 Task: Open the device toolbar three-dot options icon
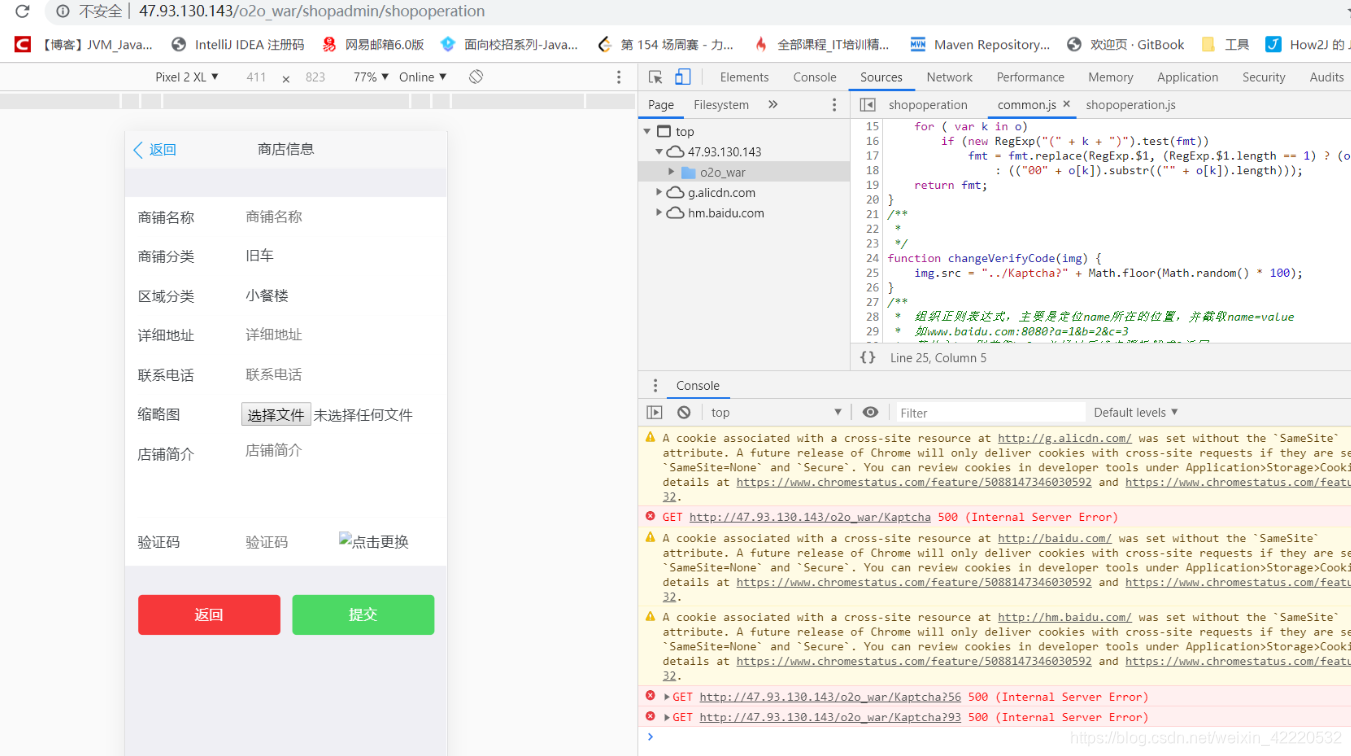tap(618, 76)
